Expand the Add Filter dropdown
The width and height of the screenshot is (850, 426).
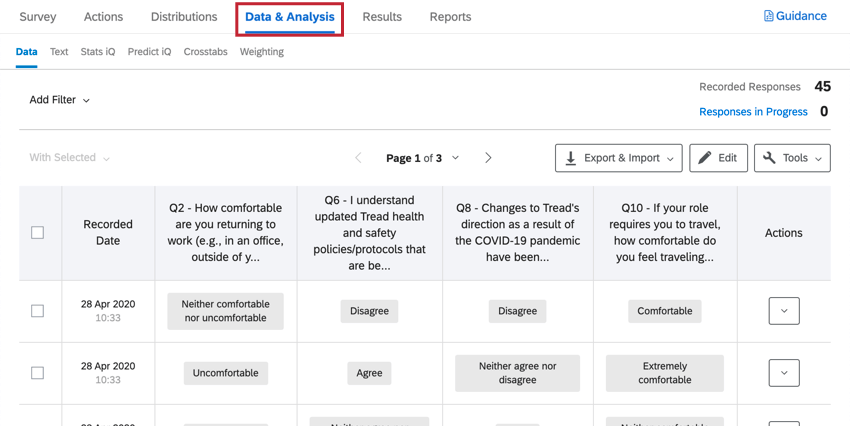[60, 100]
